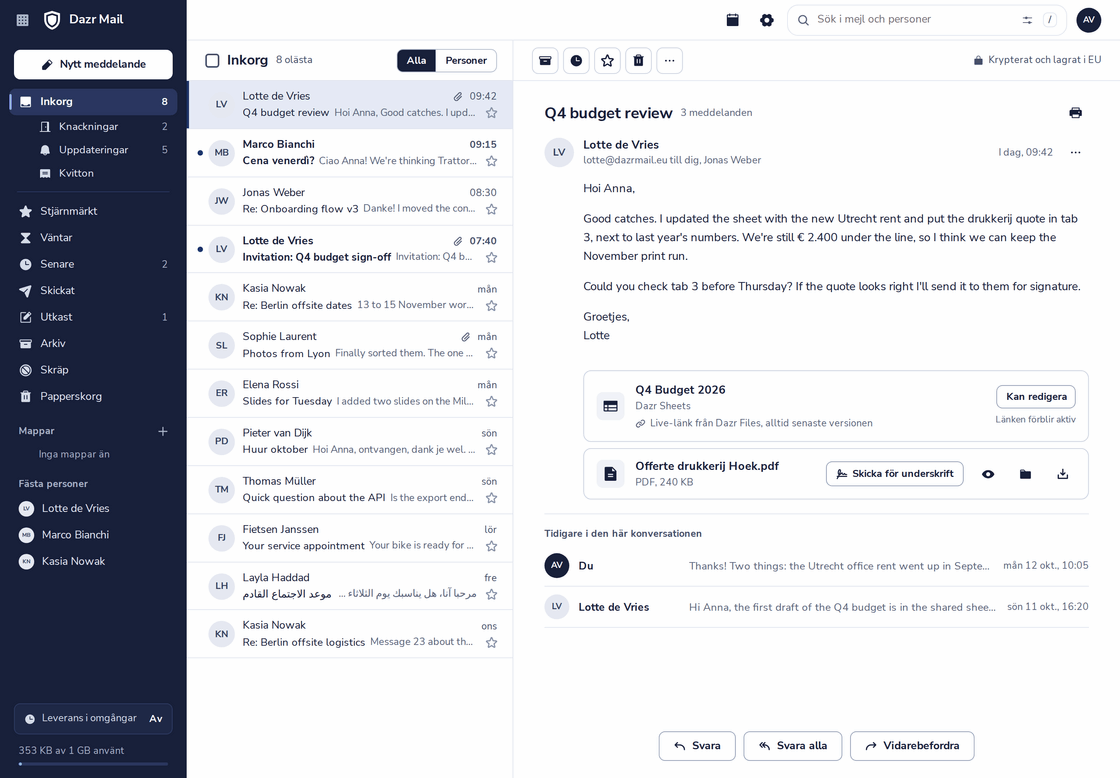Screen dimensions: 1120x778
Task: Click Svara alla button
Action: pos(793,746)
